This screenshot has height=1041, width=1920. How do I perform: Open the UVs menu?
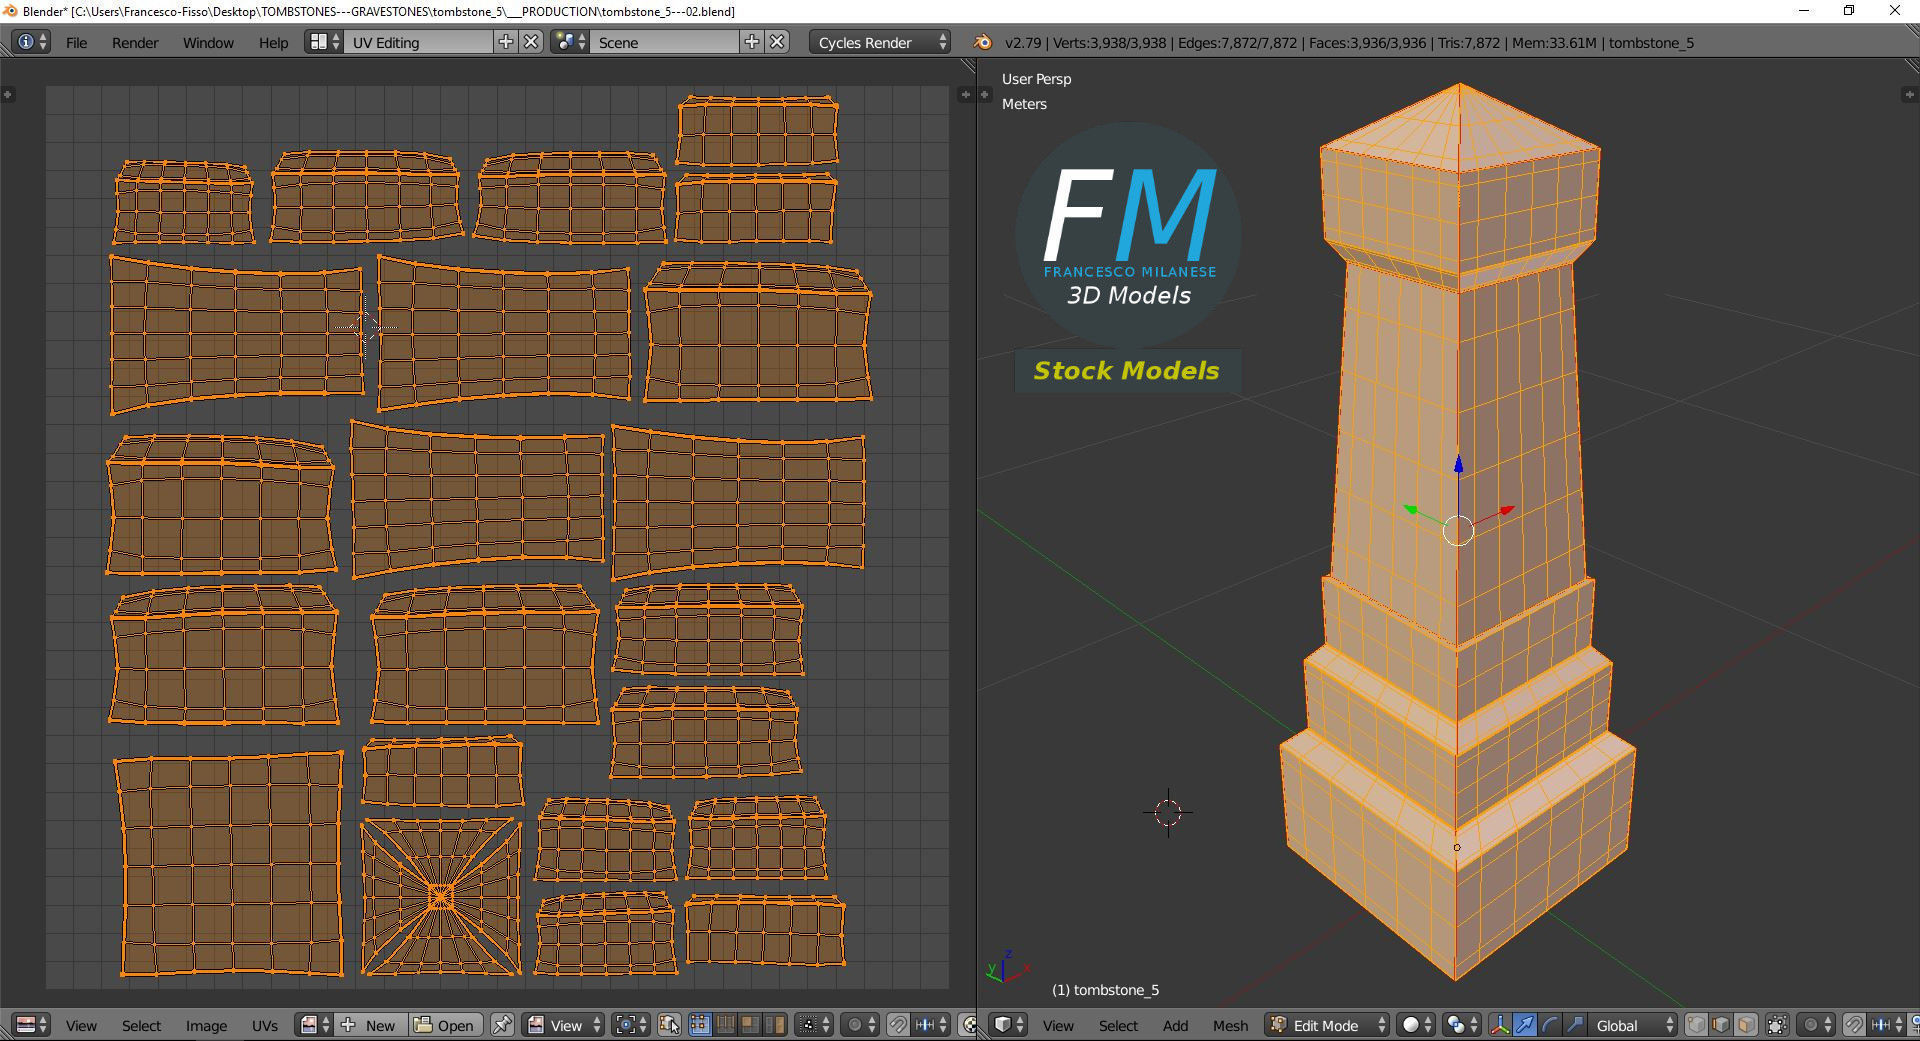(x=265, y=1025)
